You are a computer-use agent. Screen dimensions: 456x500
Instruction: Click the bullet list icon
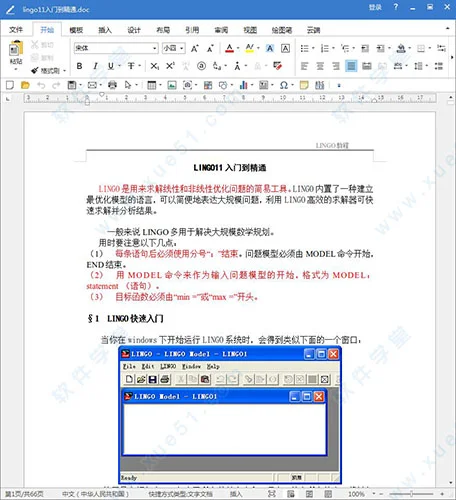coord(304,49)
